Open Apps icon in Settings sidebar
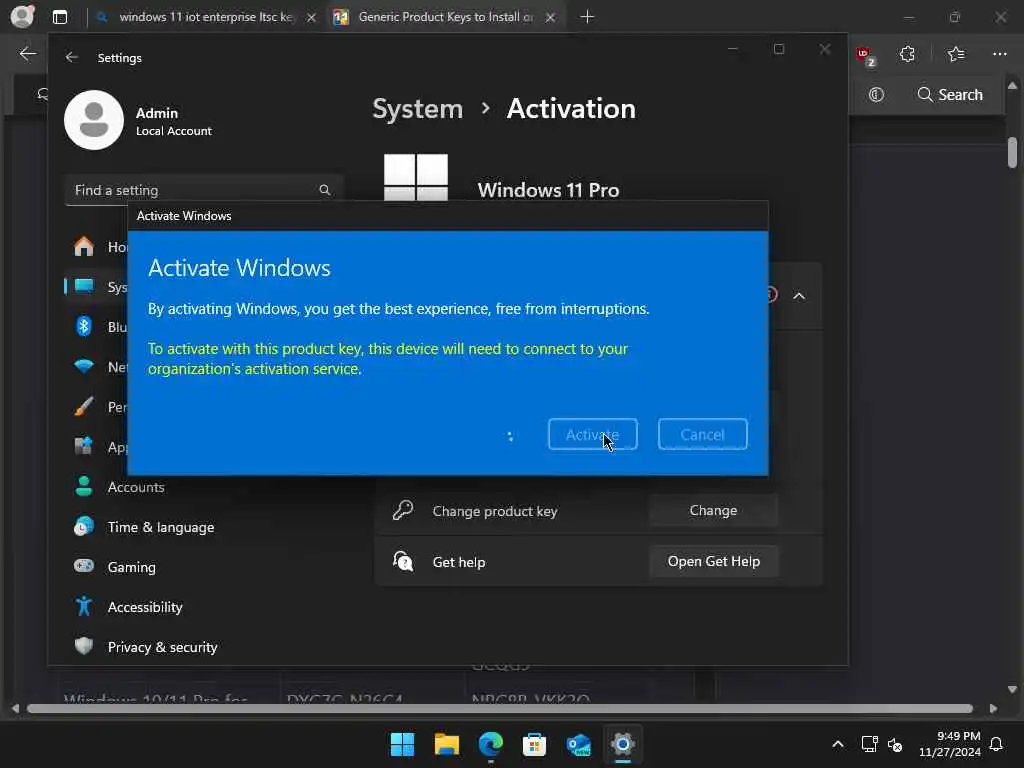This screenshot has height=768, width=1024. tap(84, 447)
